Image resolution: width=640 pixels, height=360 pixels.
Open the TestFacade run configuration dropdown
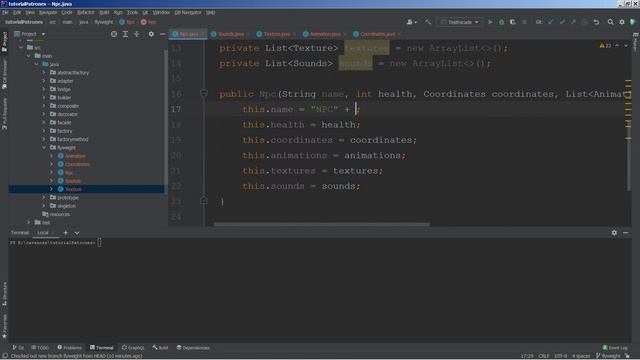[x=460, y=22]
